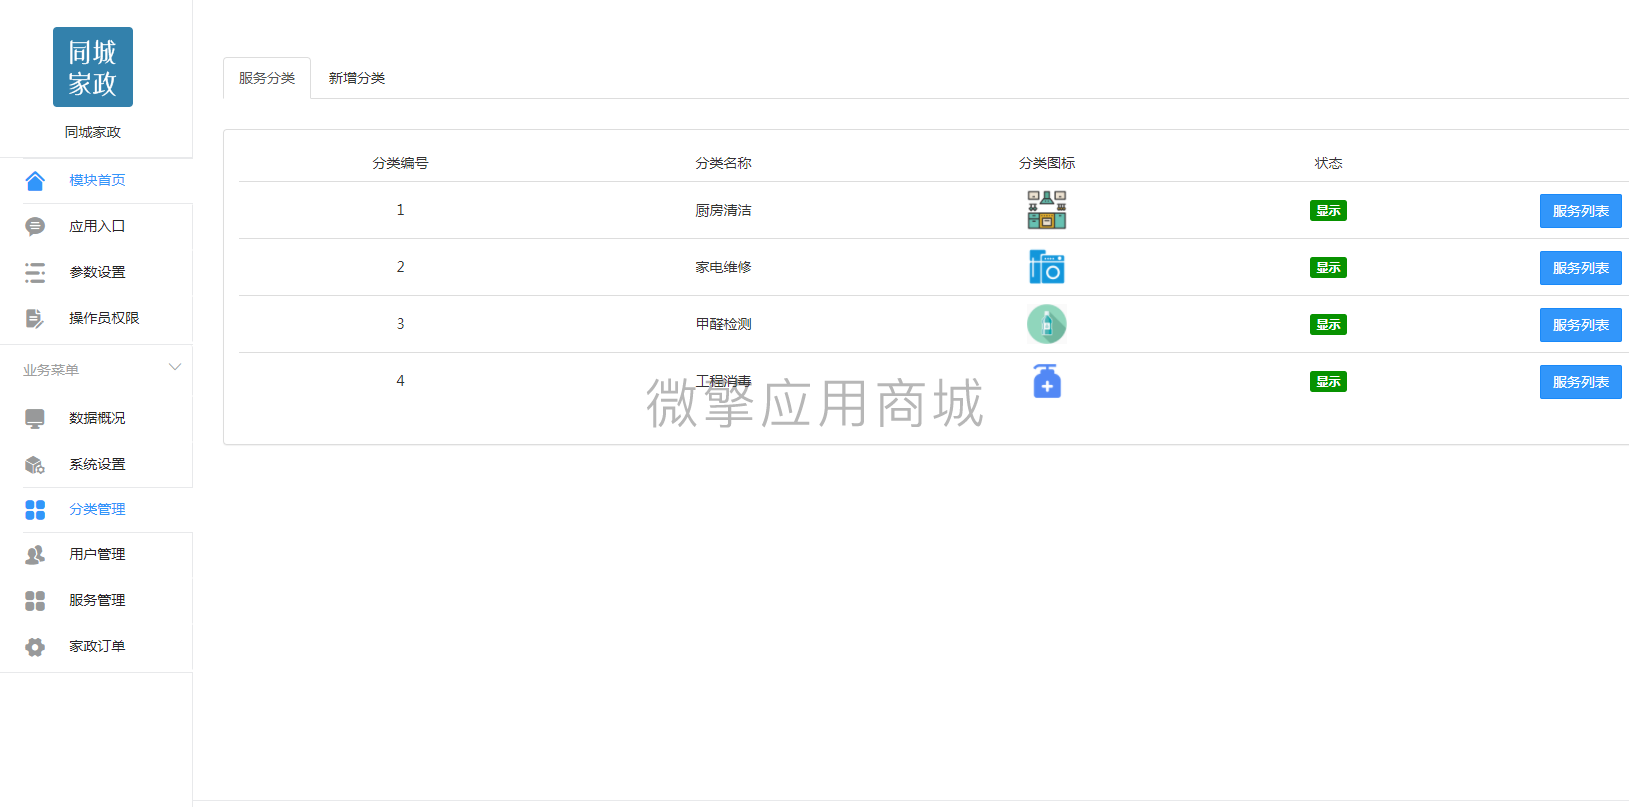This screenshot has width=1629, height=807.
Task: Click the 家电维修 category name
Action: [x=723, y=267]
